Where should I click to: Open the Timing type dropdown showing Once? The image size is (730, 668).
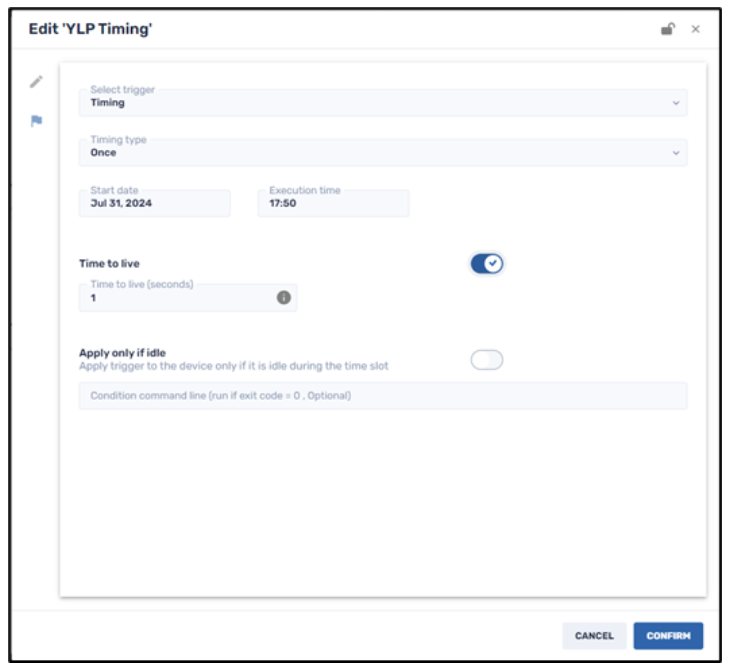(370, 152)
